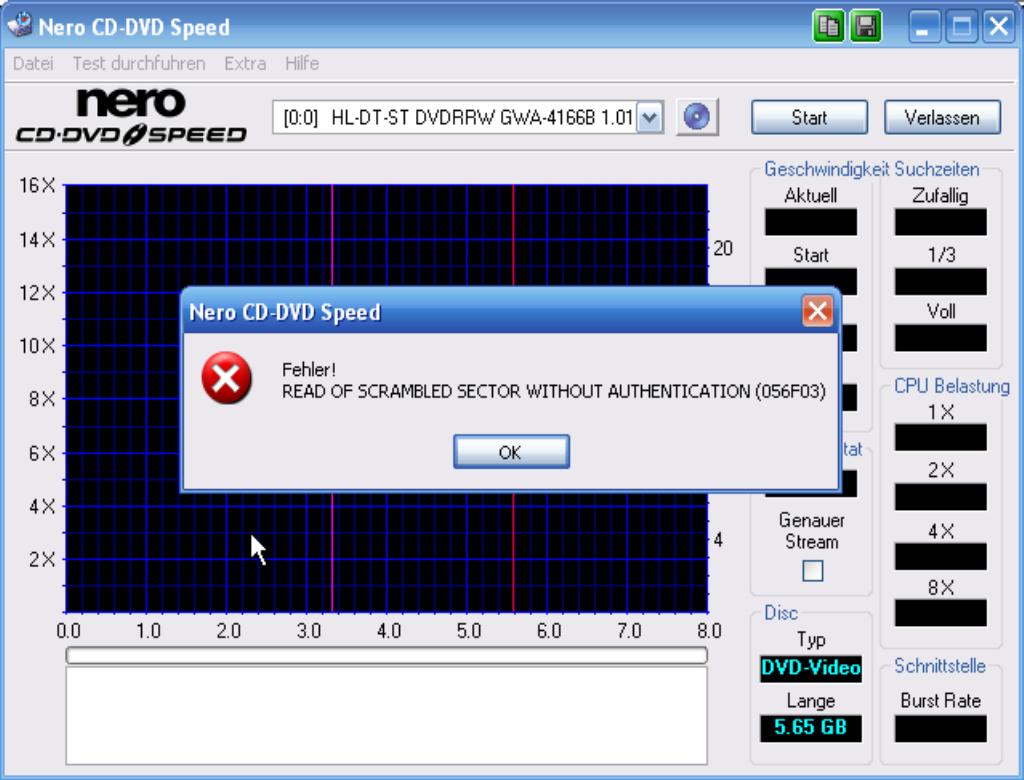1024x780 pixels.
Task: Click the CPU Belastung 4X value box
Action: tap(940, 557)
